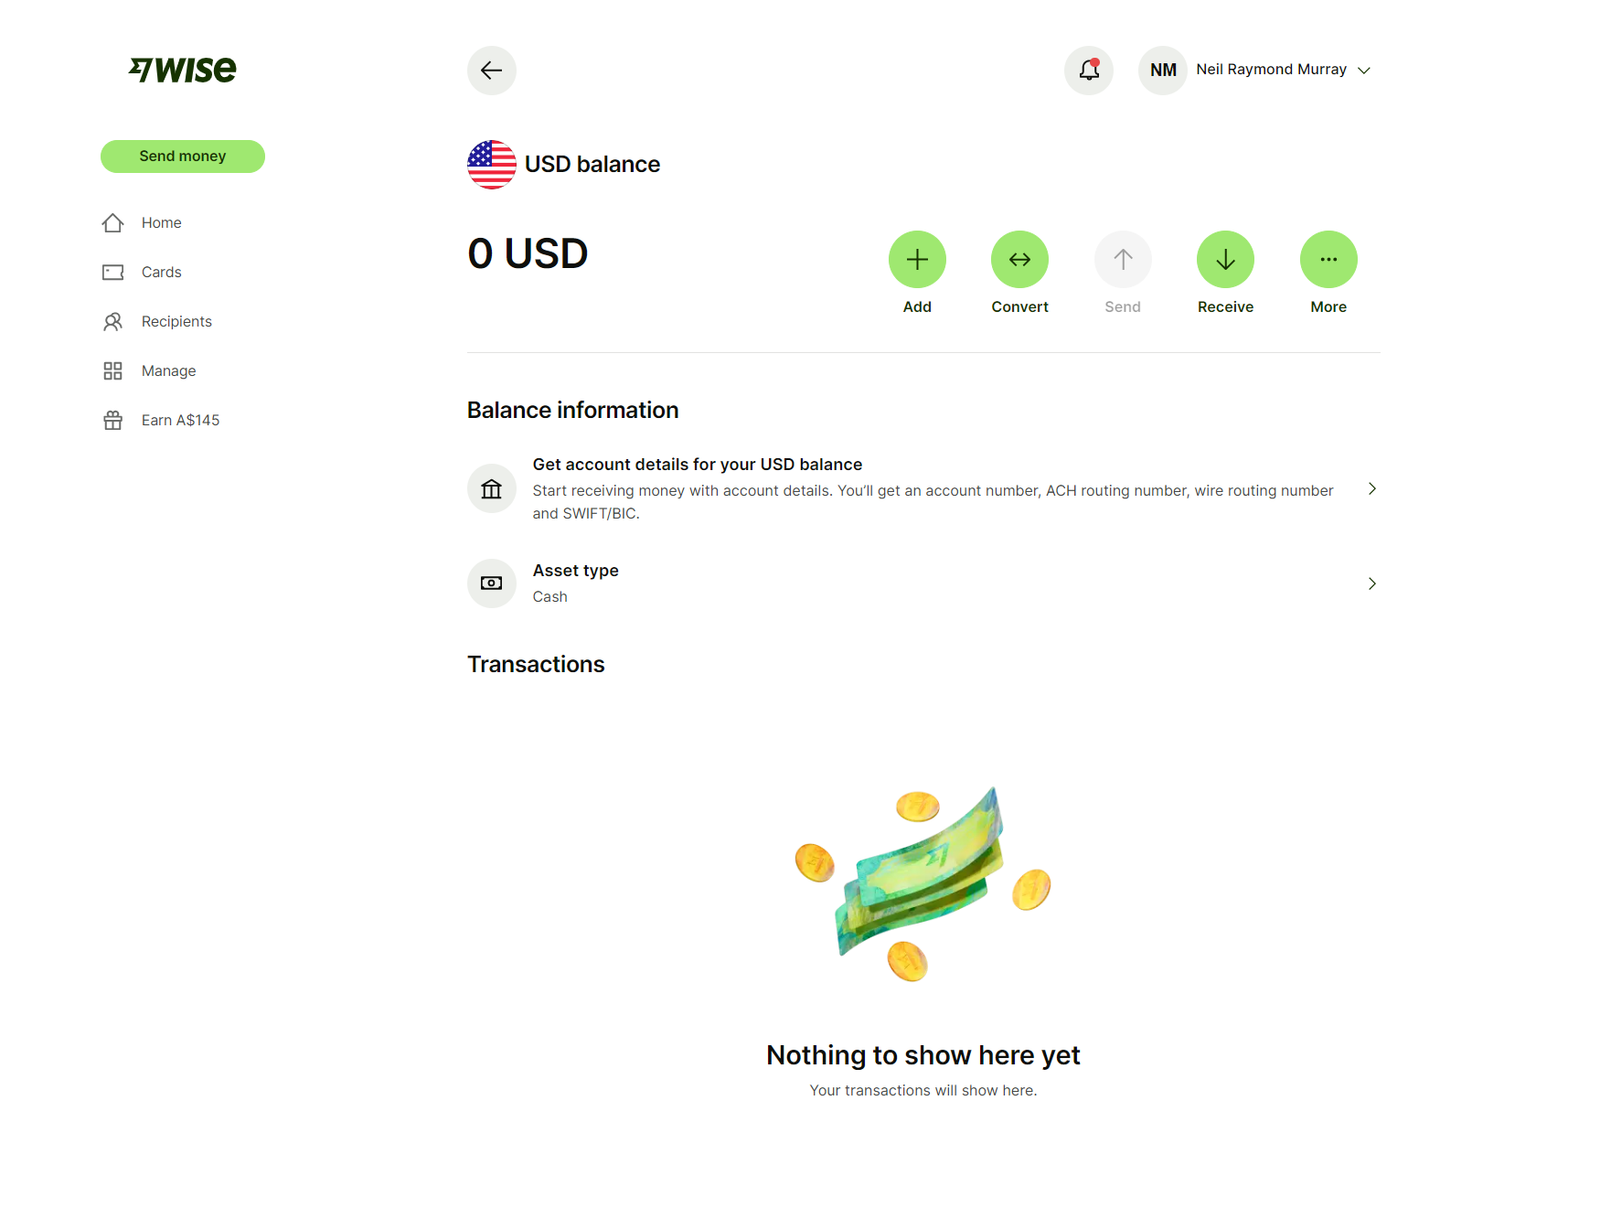Expand the account details row chevron
The height and width of the screenshot is (1209, 1600).
click(1372, 489)
